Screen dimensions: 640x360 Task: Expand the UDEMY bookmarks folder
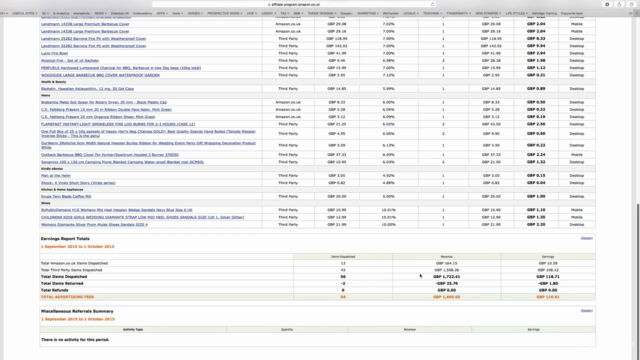pyautogui.click(x=268, y=13)
